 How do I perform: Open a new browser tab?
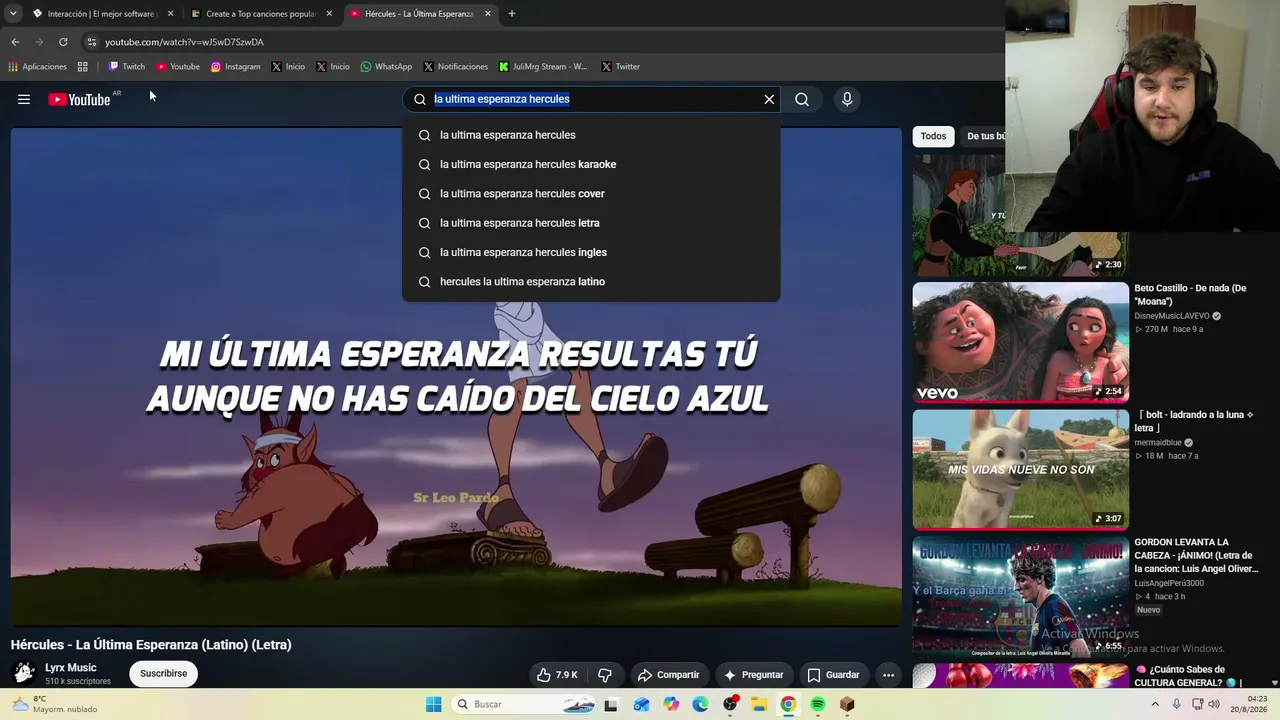pyautogui.click(x=512, y=14)
